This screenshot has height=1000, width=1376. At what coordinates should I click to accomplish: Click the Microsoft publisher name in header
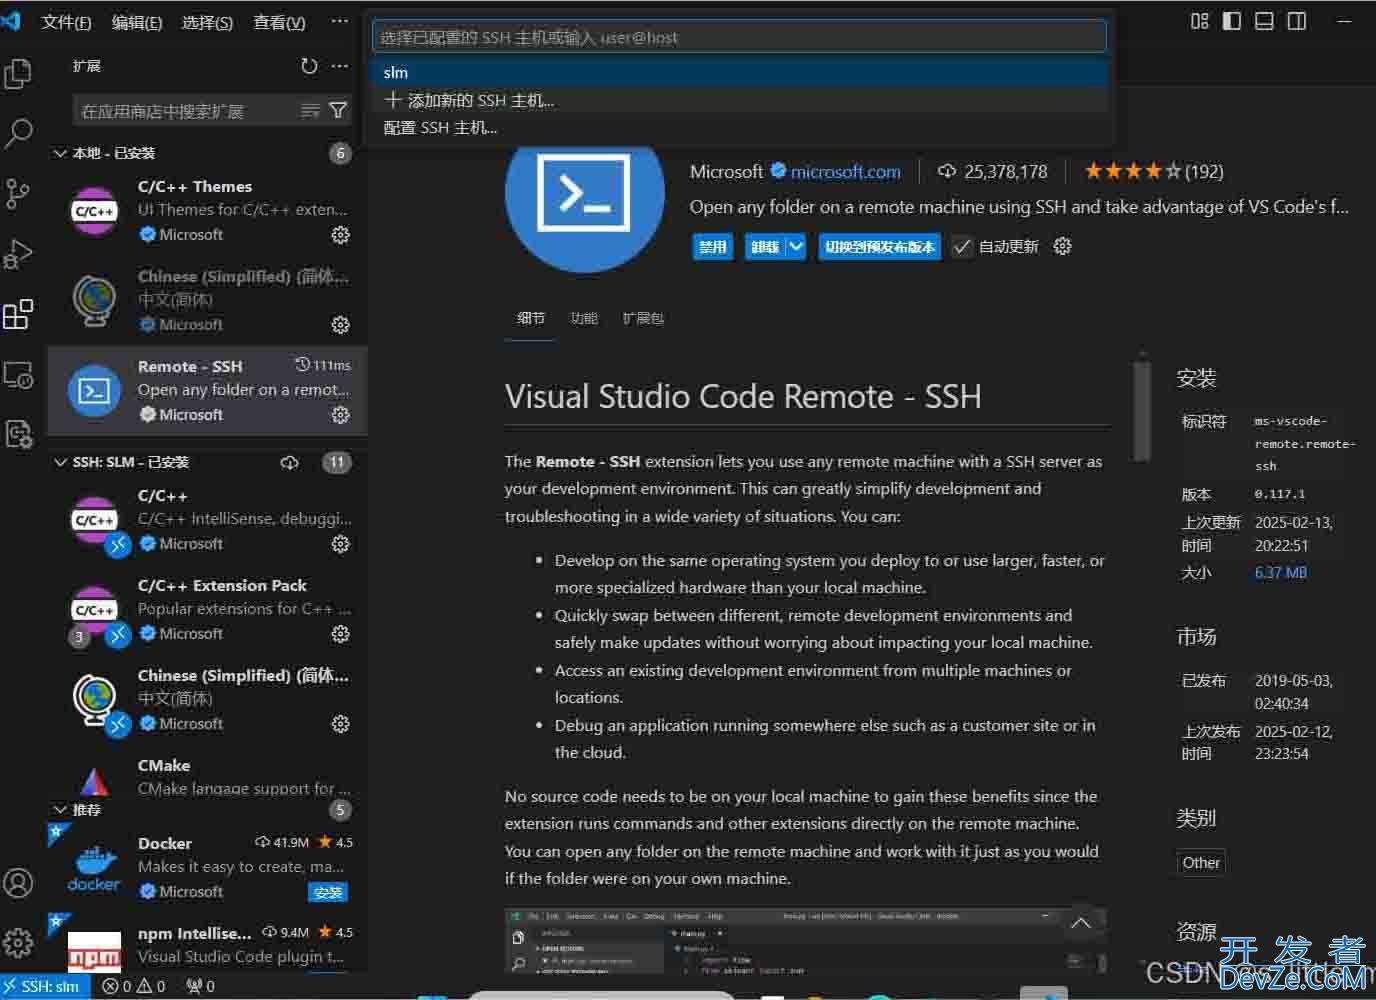click(726, 172)
